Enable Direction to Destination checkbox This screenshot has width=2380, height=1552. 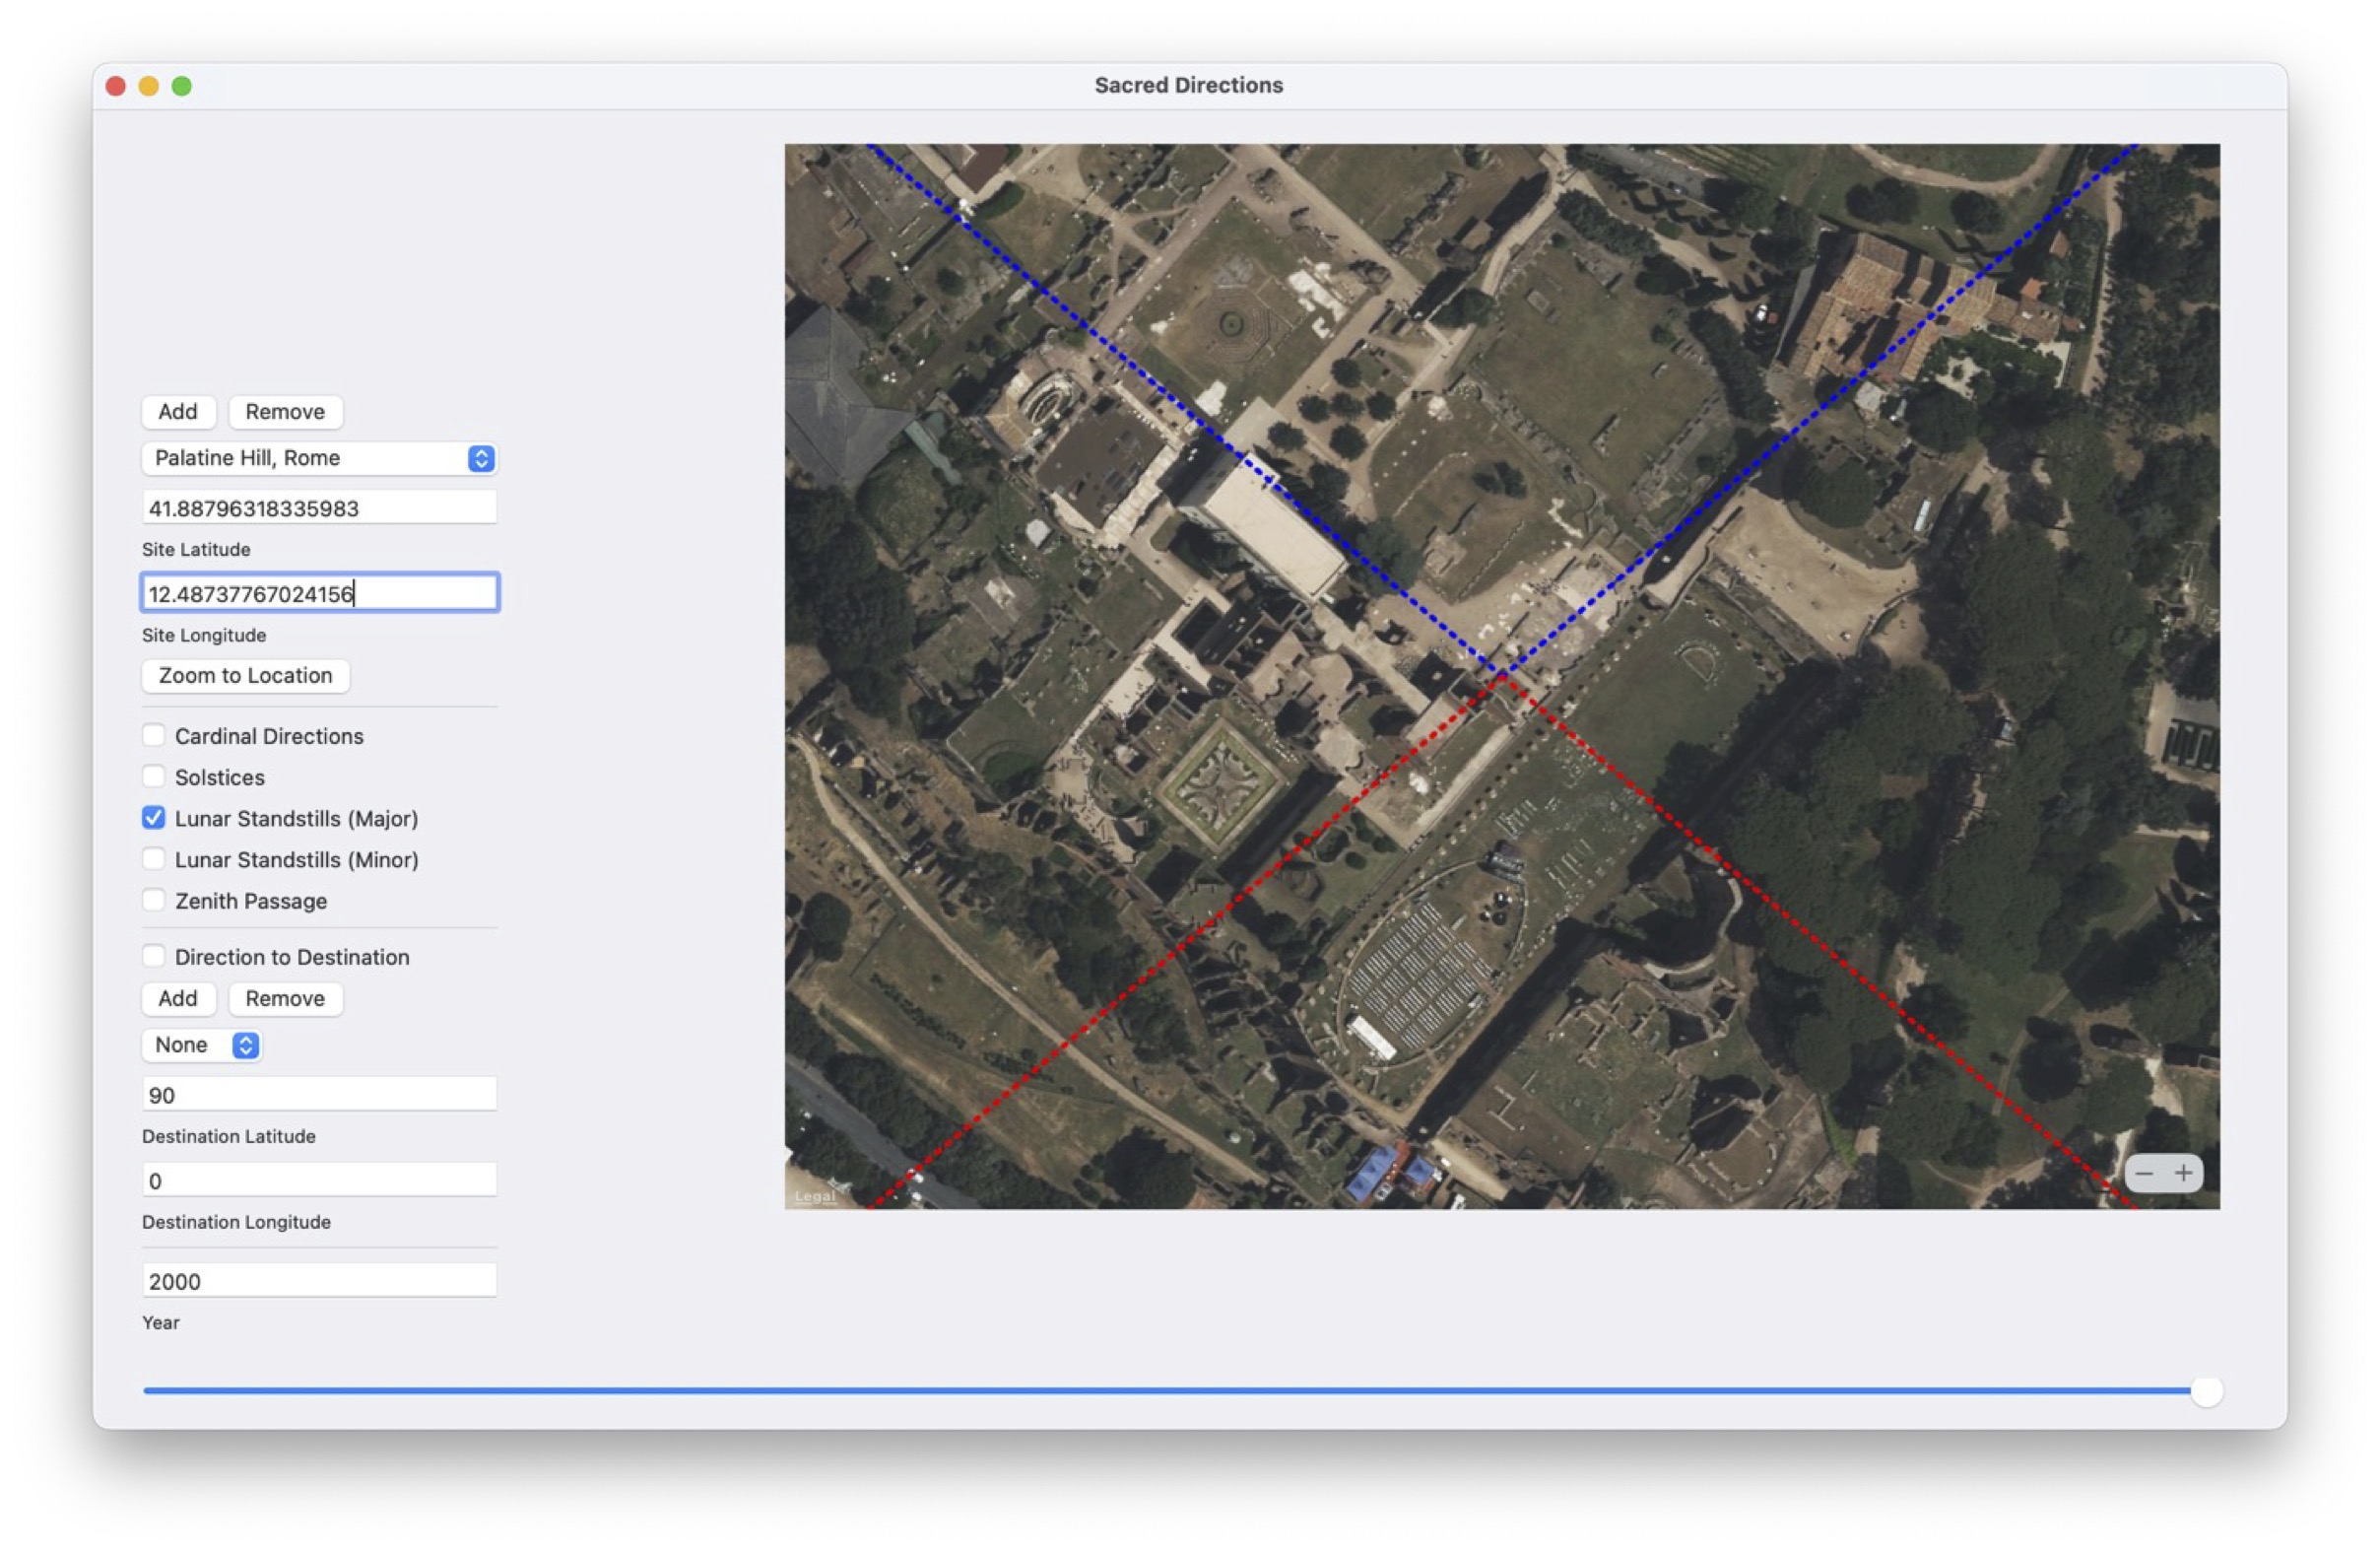click(154, 956)
